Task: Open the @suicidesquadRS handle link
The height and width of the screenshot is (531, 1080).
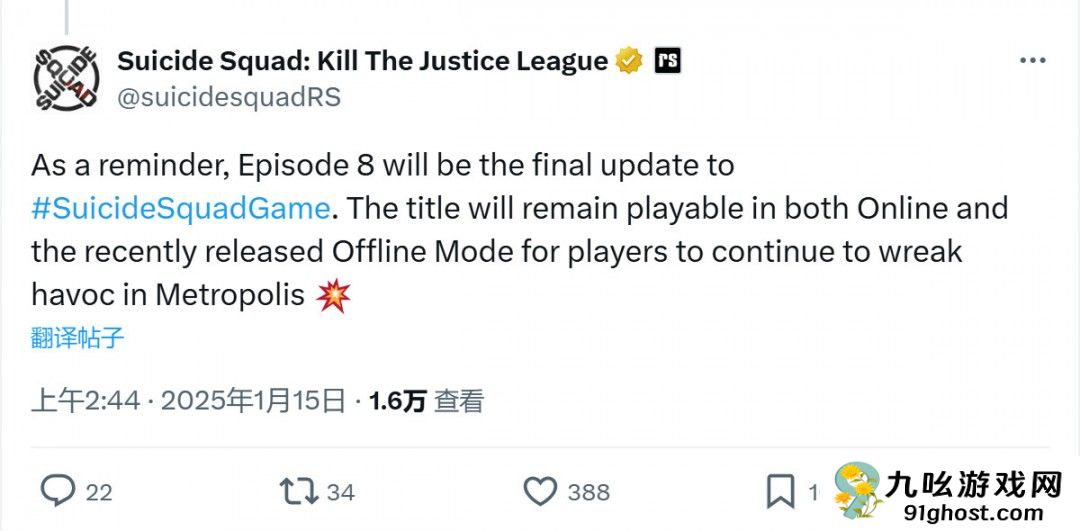Action: tap(229, 97)
